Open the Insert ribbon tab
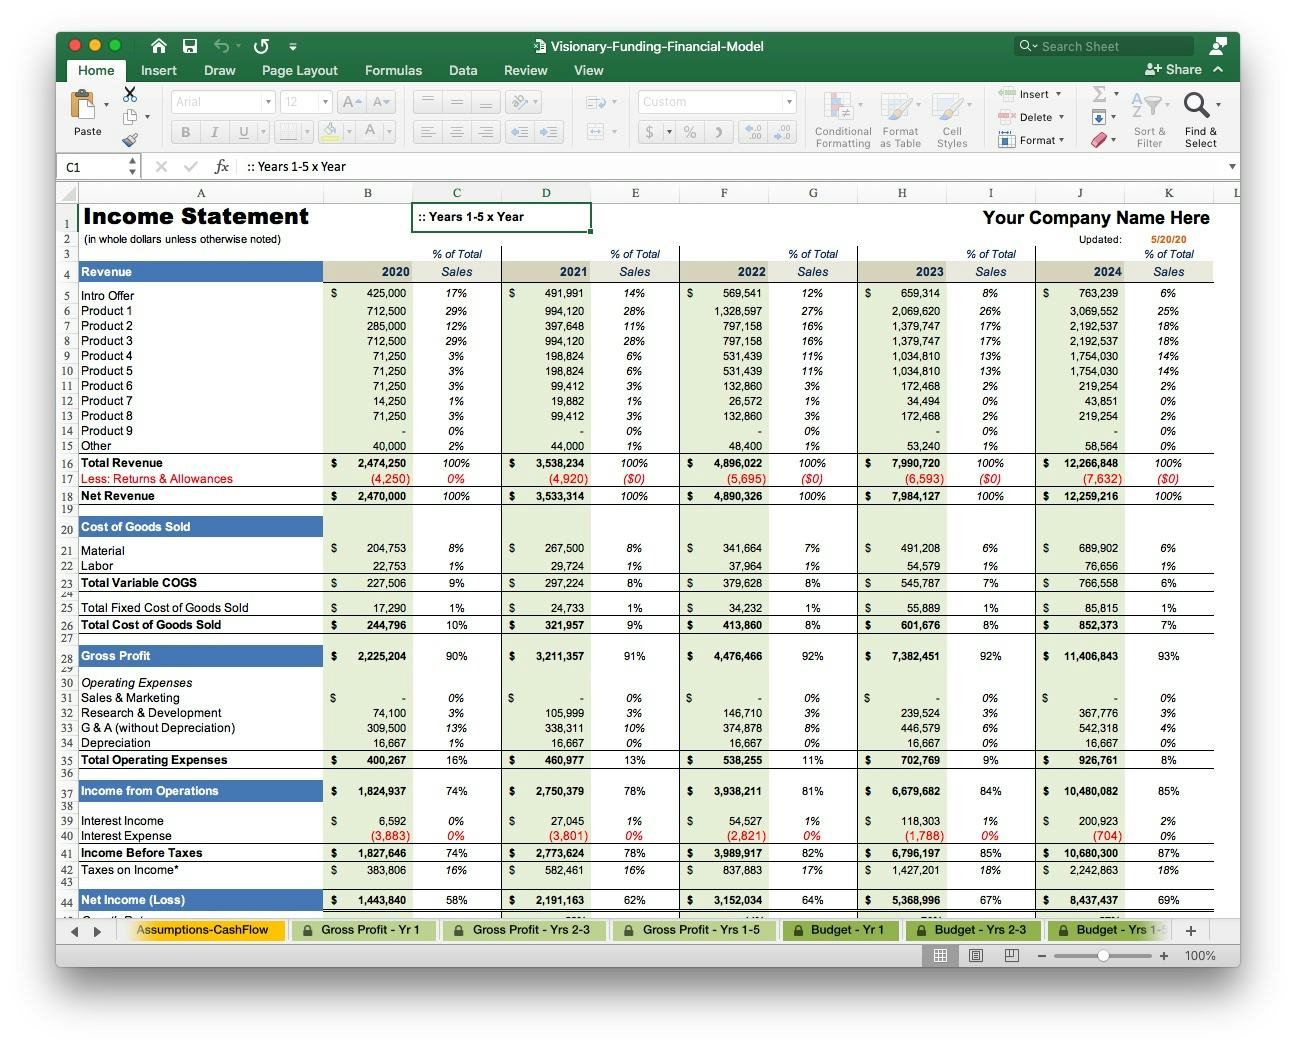Image resolution: width=1296 pixels, height=1047 pixels. tap(158, 70)
